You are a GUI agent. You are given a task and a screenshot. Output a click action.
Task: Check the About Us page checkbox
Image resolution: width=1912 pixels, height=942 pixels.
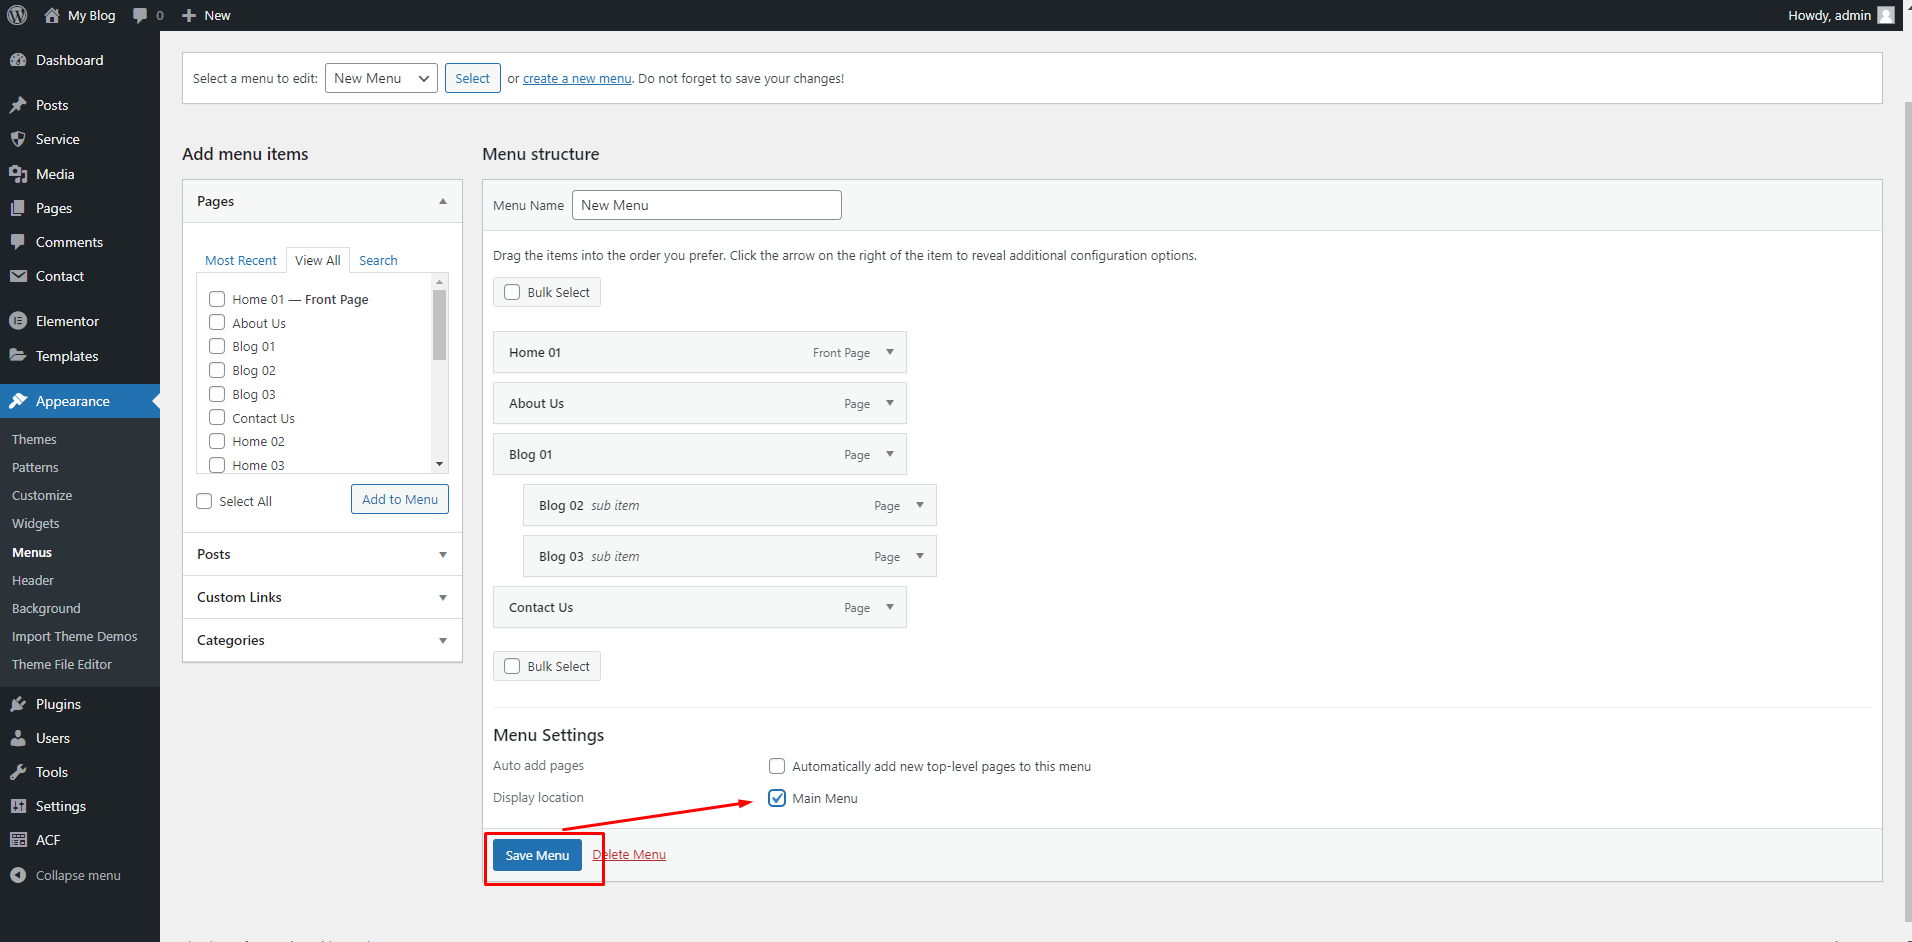point(217,323)
